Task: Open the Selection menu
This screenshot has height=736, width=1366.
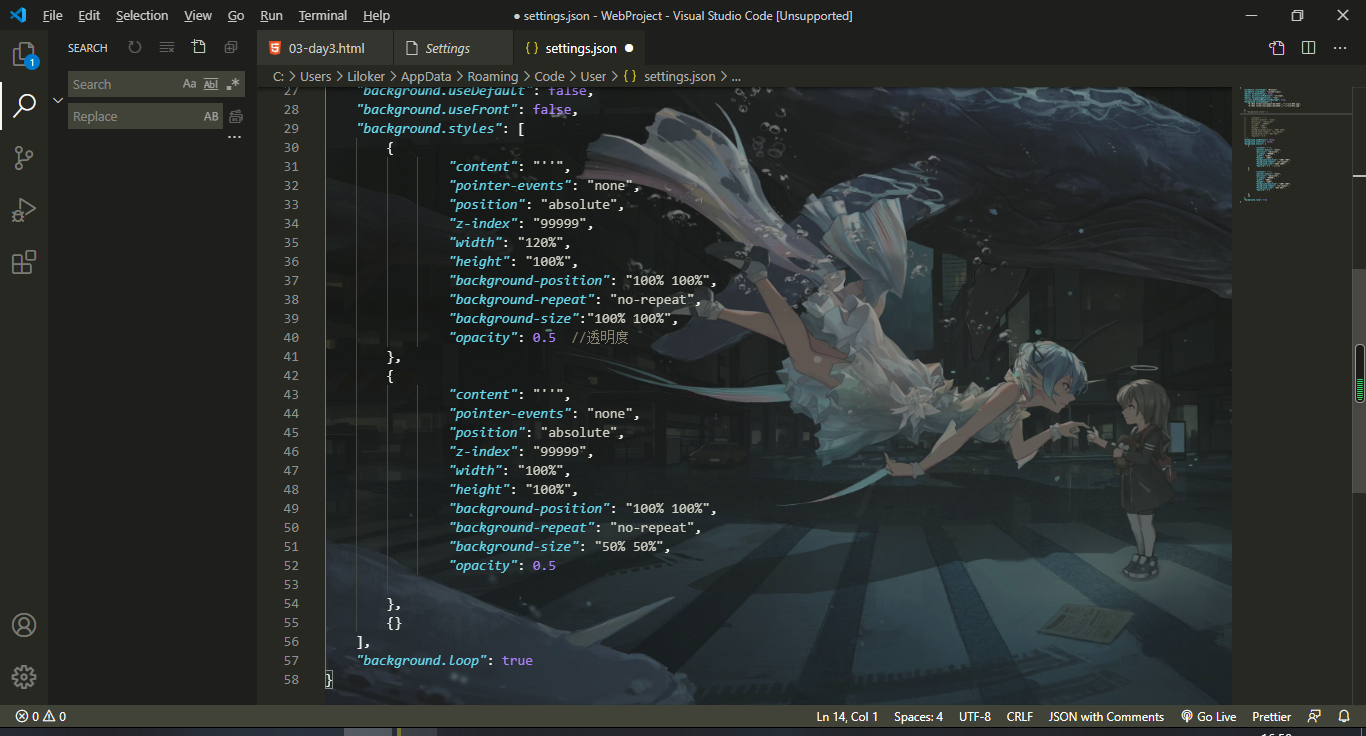Action: (142, 16)
